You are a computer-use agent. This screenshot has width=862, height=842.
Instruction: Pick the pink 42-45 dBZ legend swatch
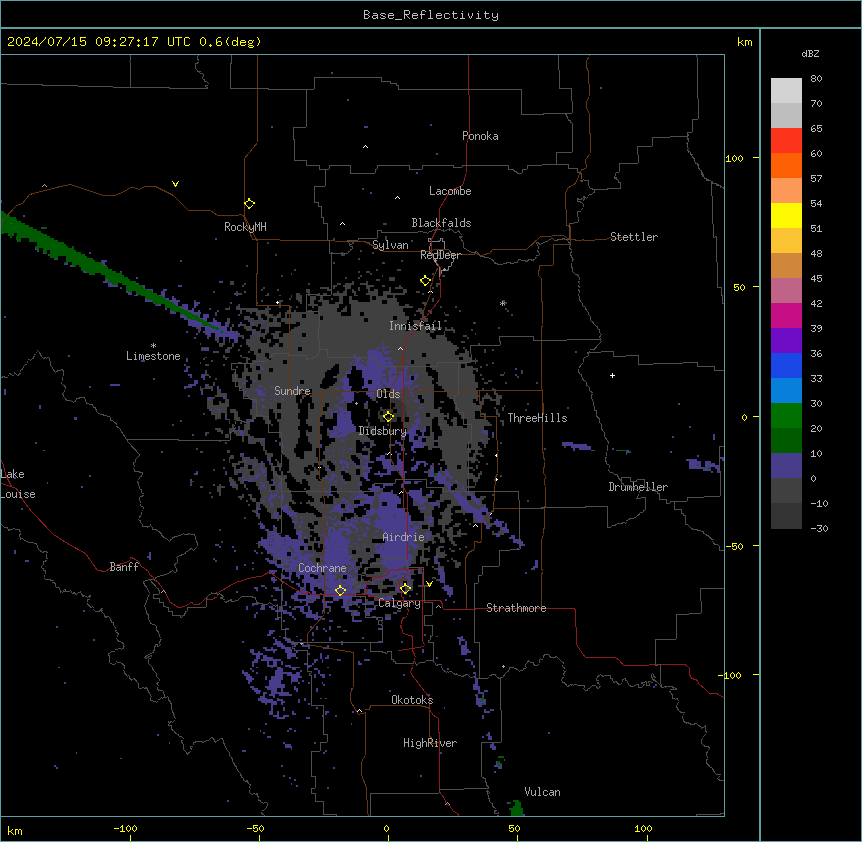[x=786, y=290]
